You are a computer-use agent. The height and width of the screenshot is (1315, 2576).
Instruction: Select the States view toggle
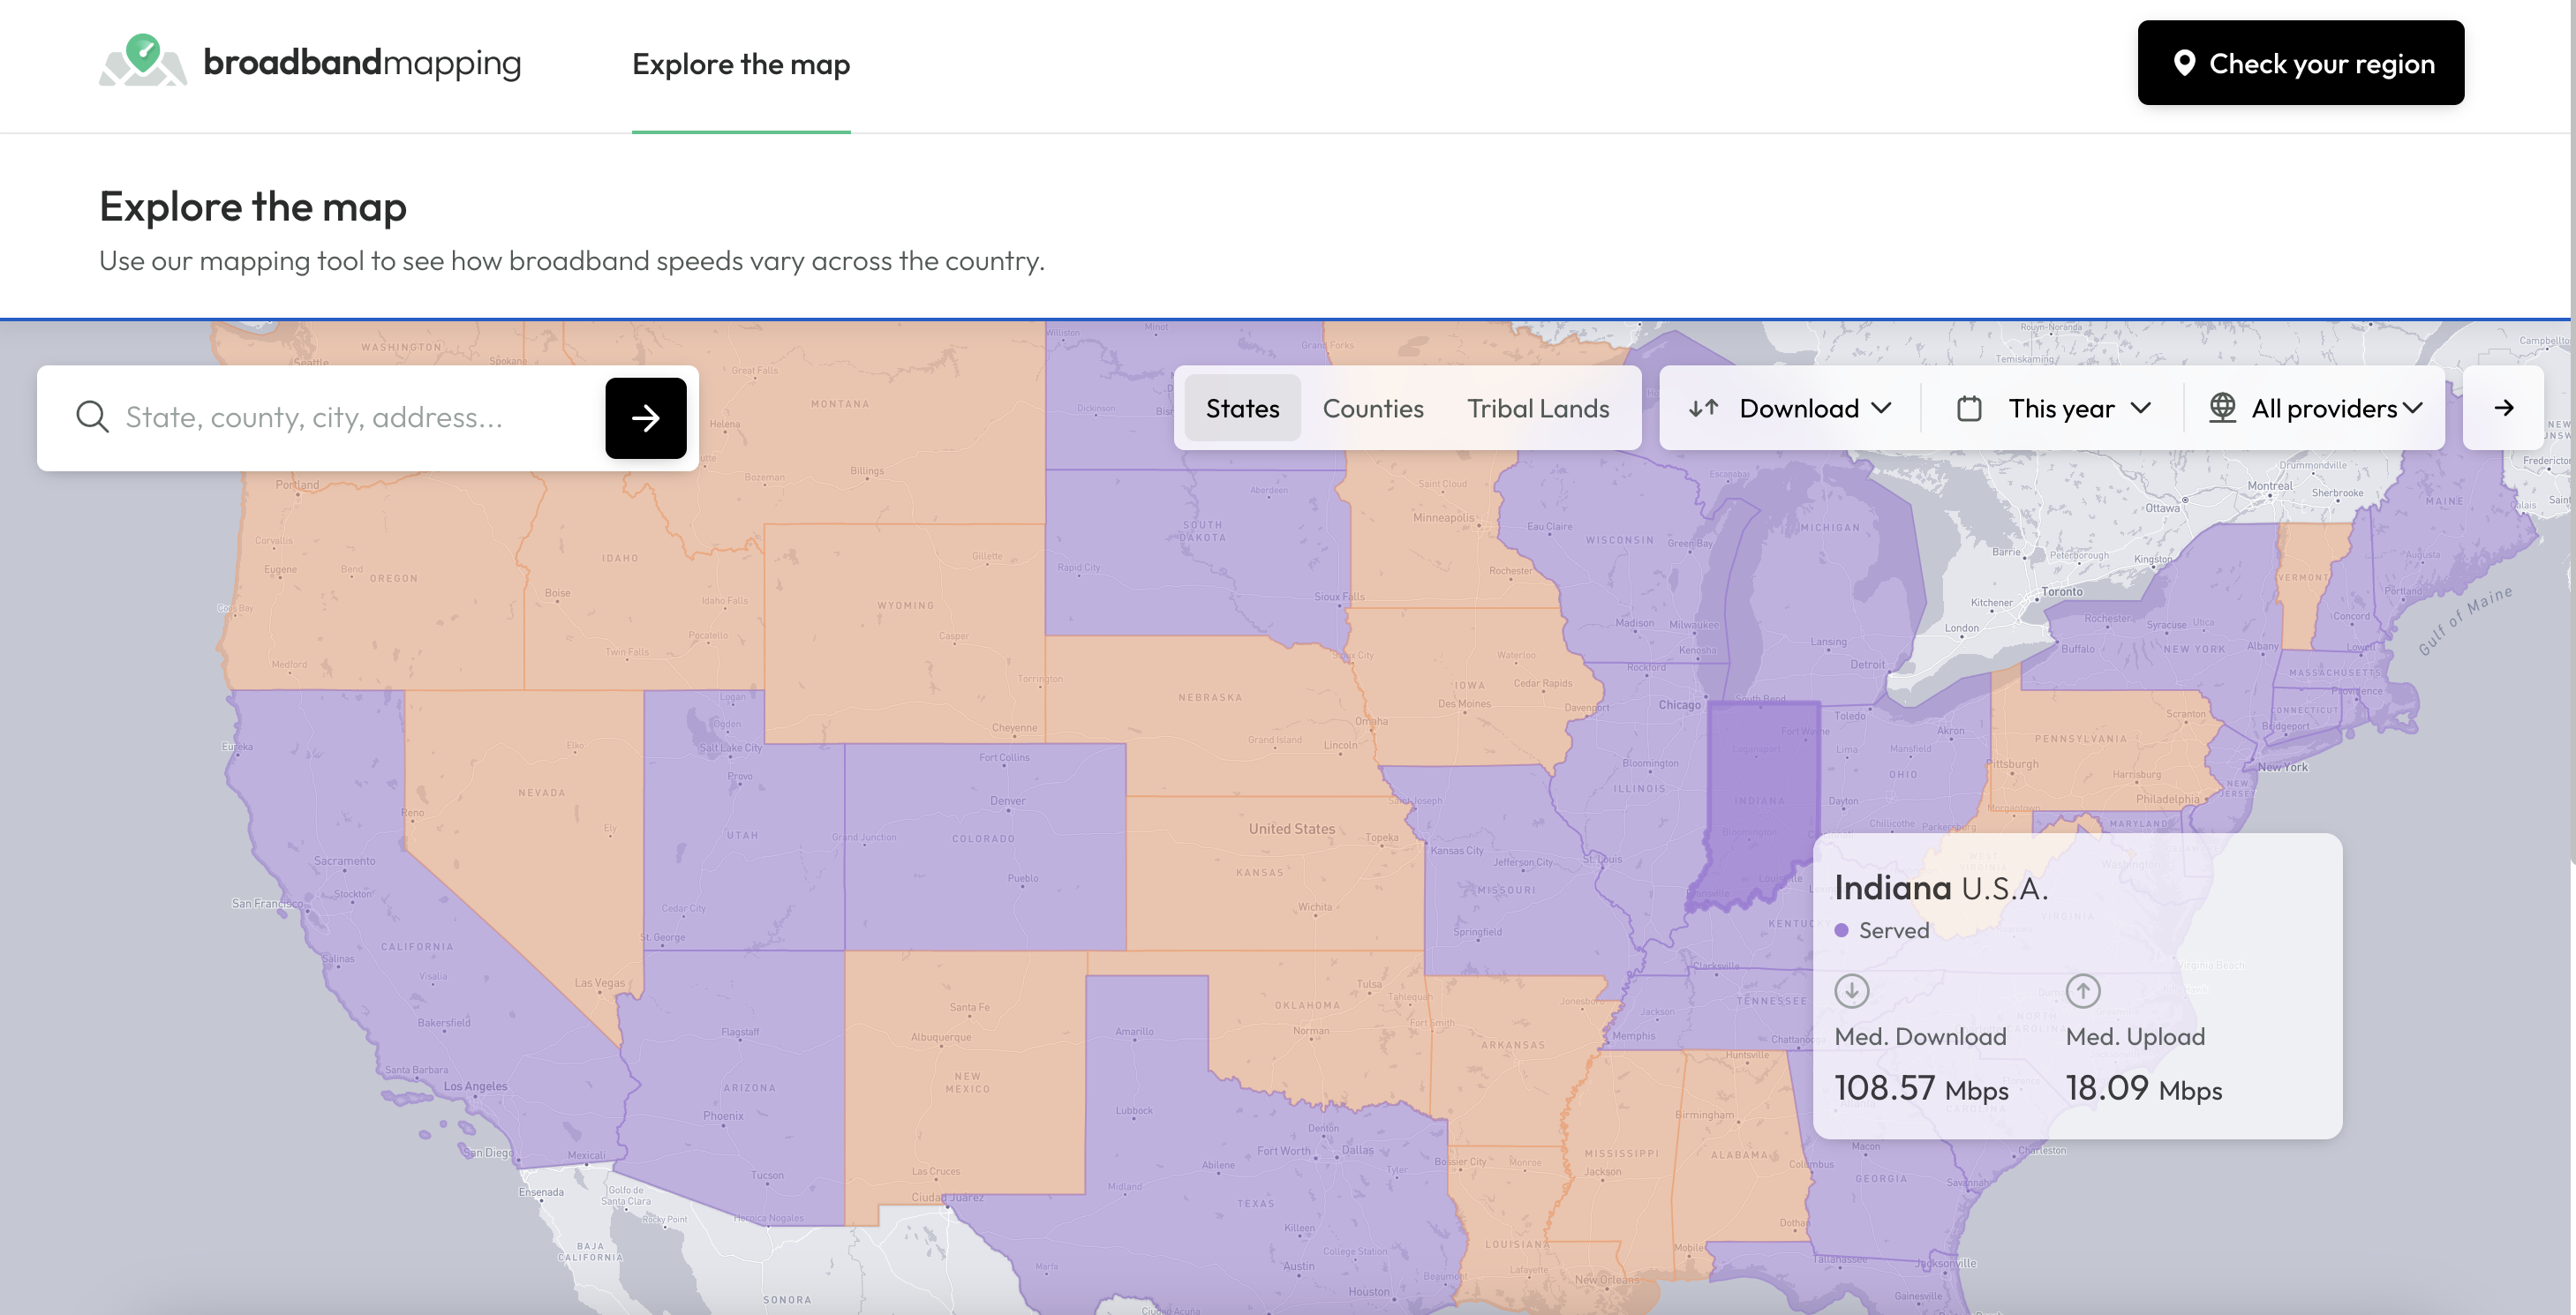click(1242, 408)
